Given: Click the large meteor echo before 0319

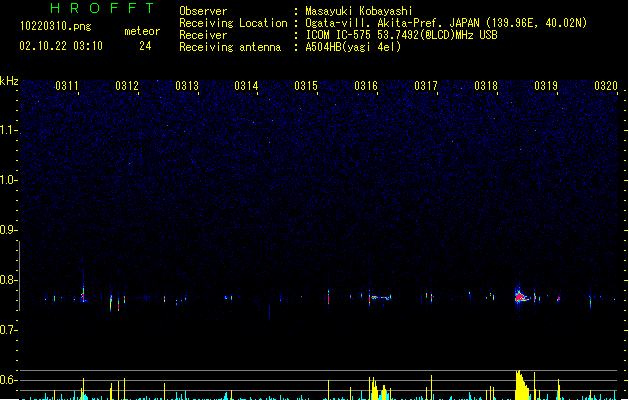Looking at the screenshot, I should (521, 296).
